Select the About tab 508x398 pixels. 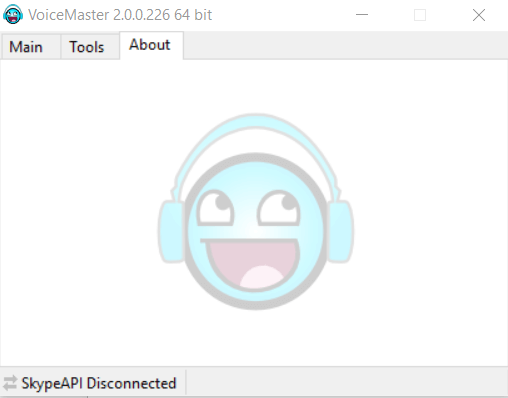coord(151,45)
